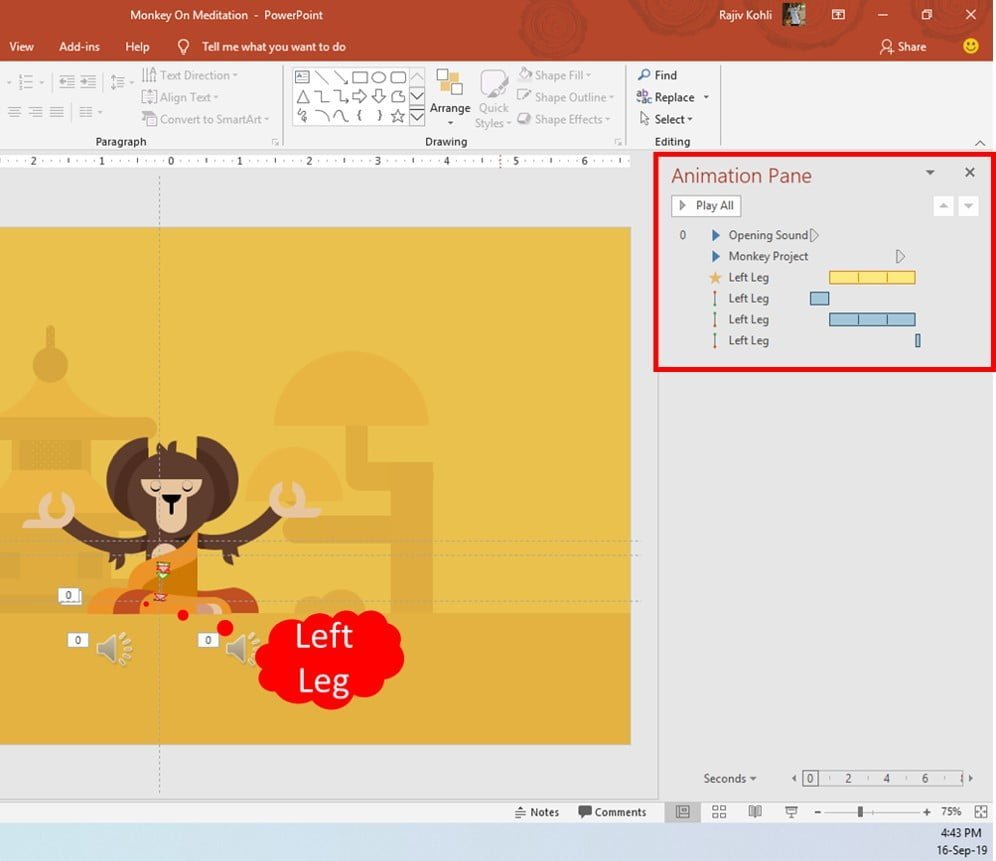The height and width of the screenshot is (861, 996).
Task: Select the 5-Point Star shape
Action: (398, 116)
